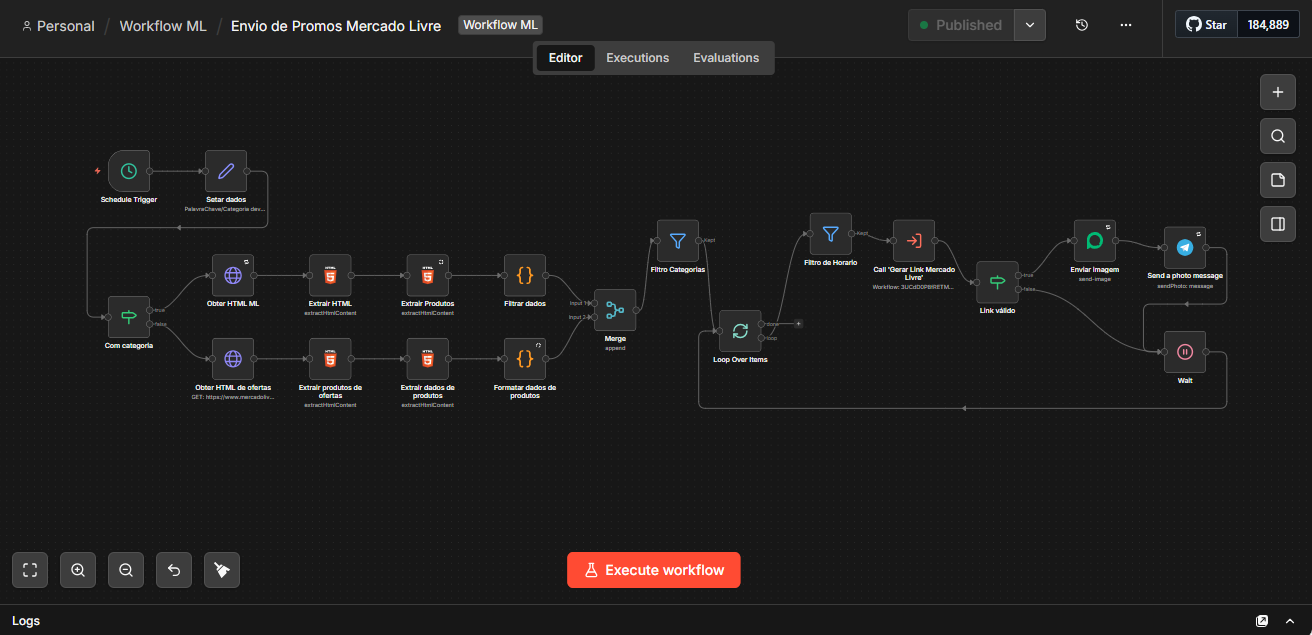
Task: Select Extrair dados de produtos node
Action: pyautogui.click(x=427, y=359)
